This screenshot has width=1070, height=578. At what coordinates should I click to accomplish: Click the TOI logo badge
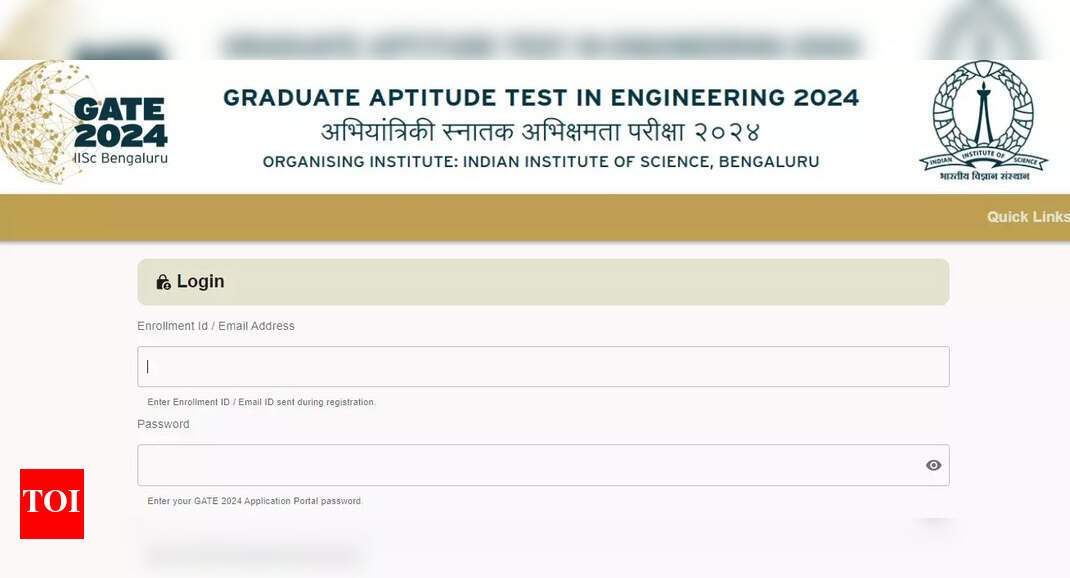tap(51, 504)
